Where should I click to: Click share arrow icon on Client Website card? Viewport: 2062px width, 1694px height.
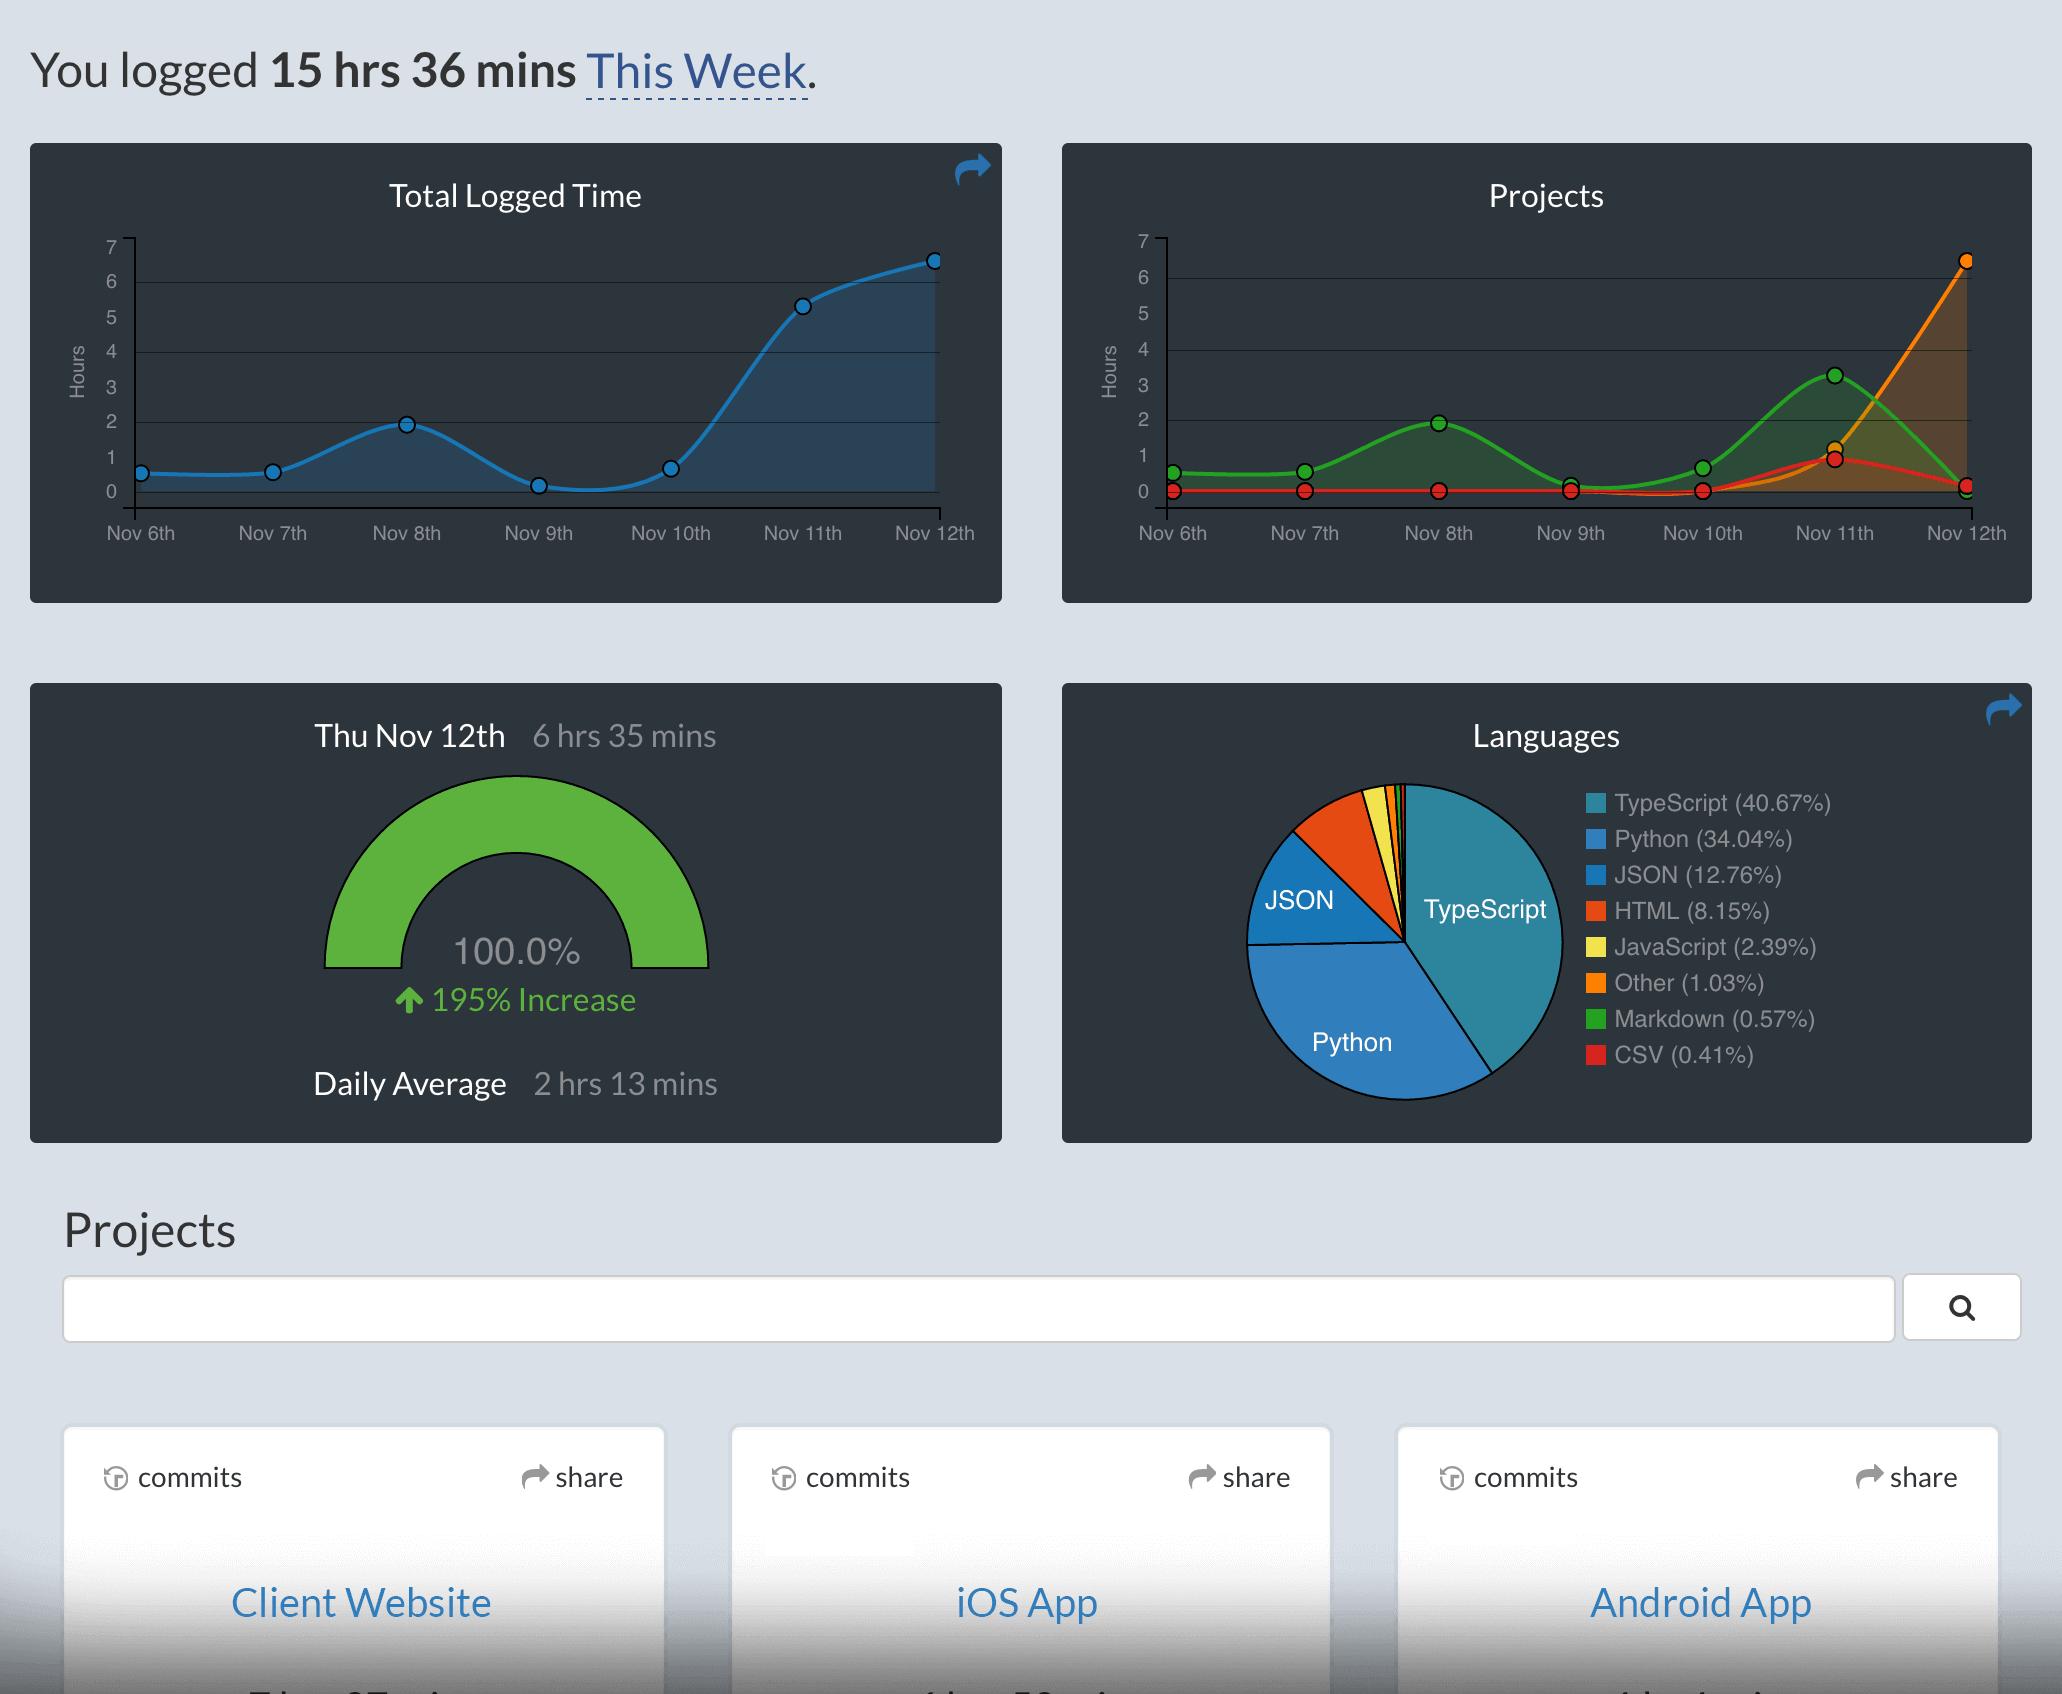tap(535, 1477)
